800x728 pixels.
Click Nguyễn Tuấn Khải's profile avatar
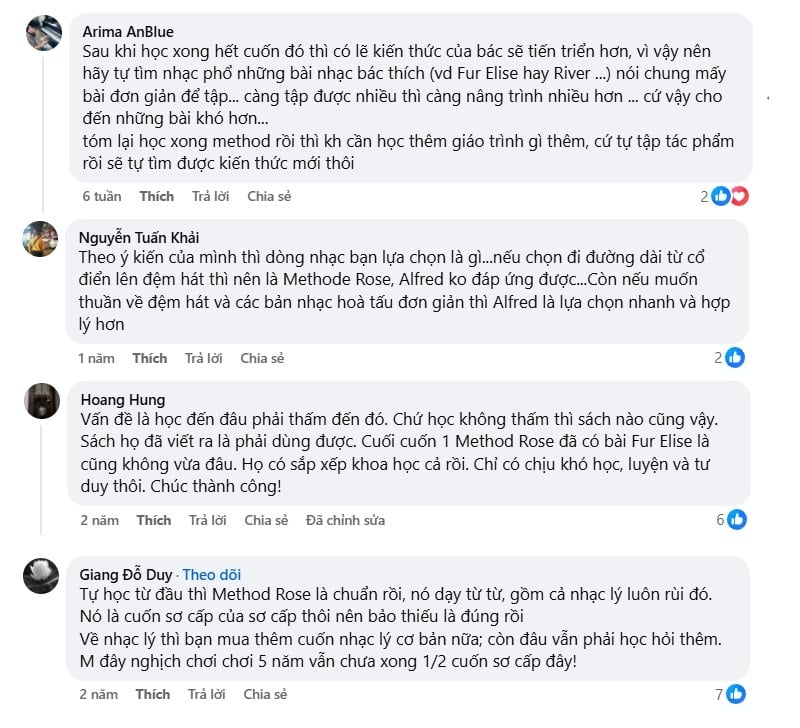pos(42,239)
